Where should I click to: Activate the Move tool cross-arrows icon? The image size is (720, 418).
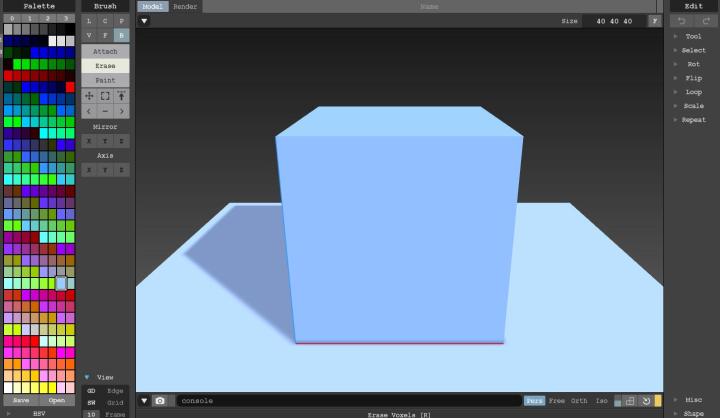89,96
